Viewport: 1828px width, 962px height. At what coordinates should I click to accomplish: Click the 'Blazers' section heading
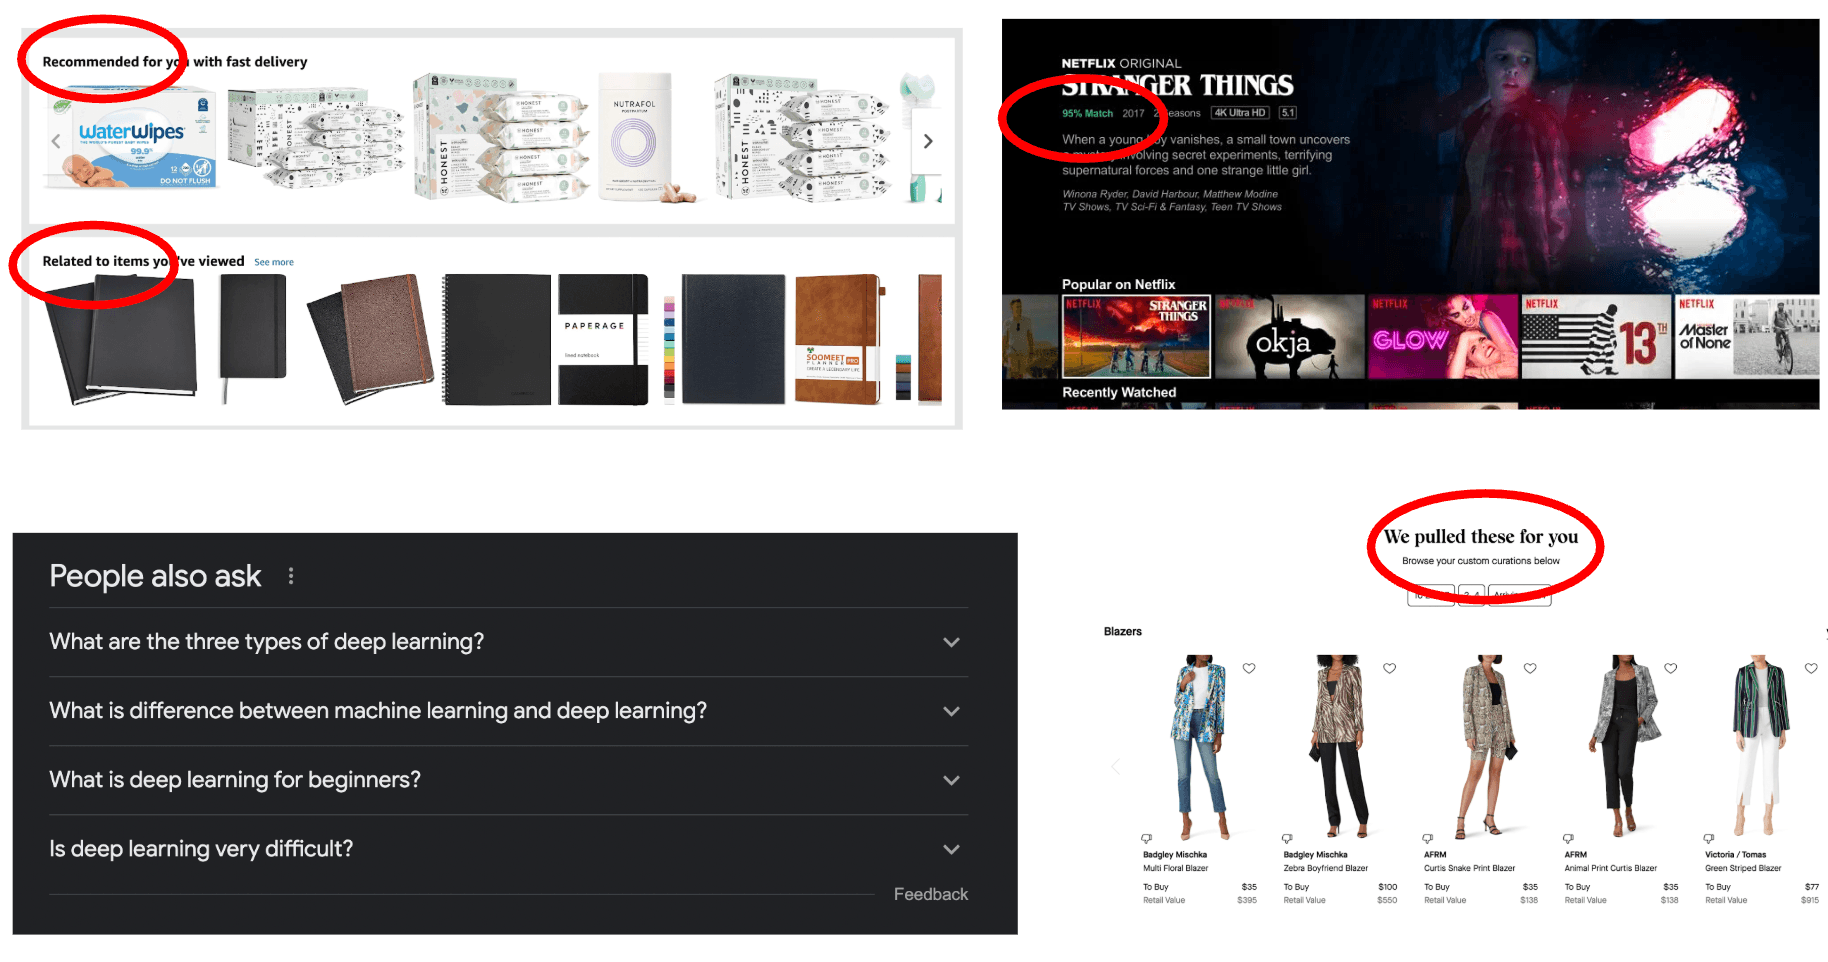(x=1122, y=631)
